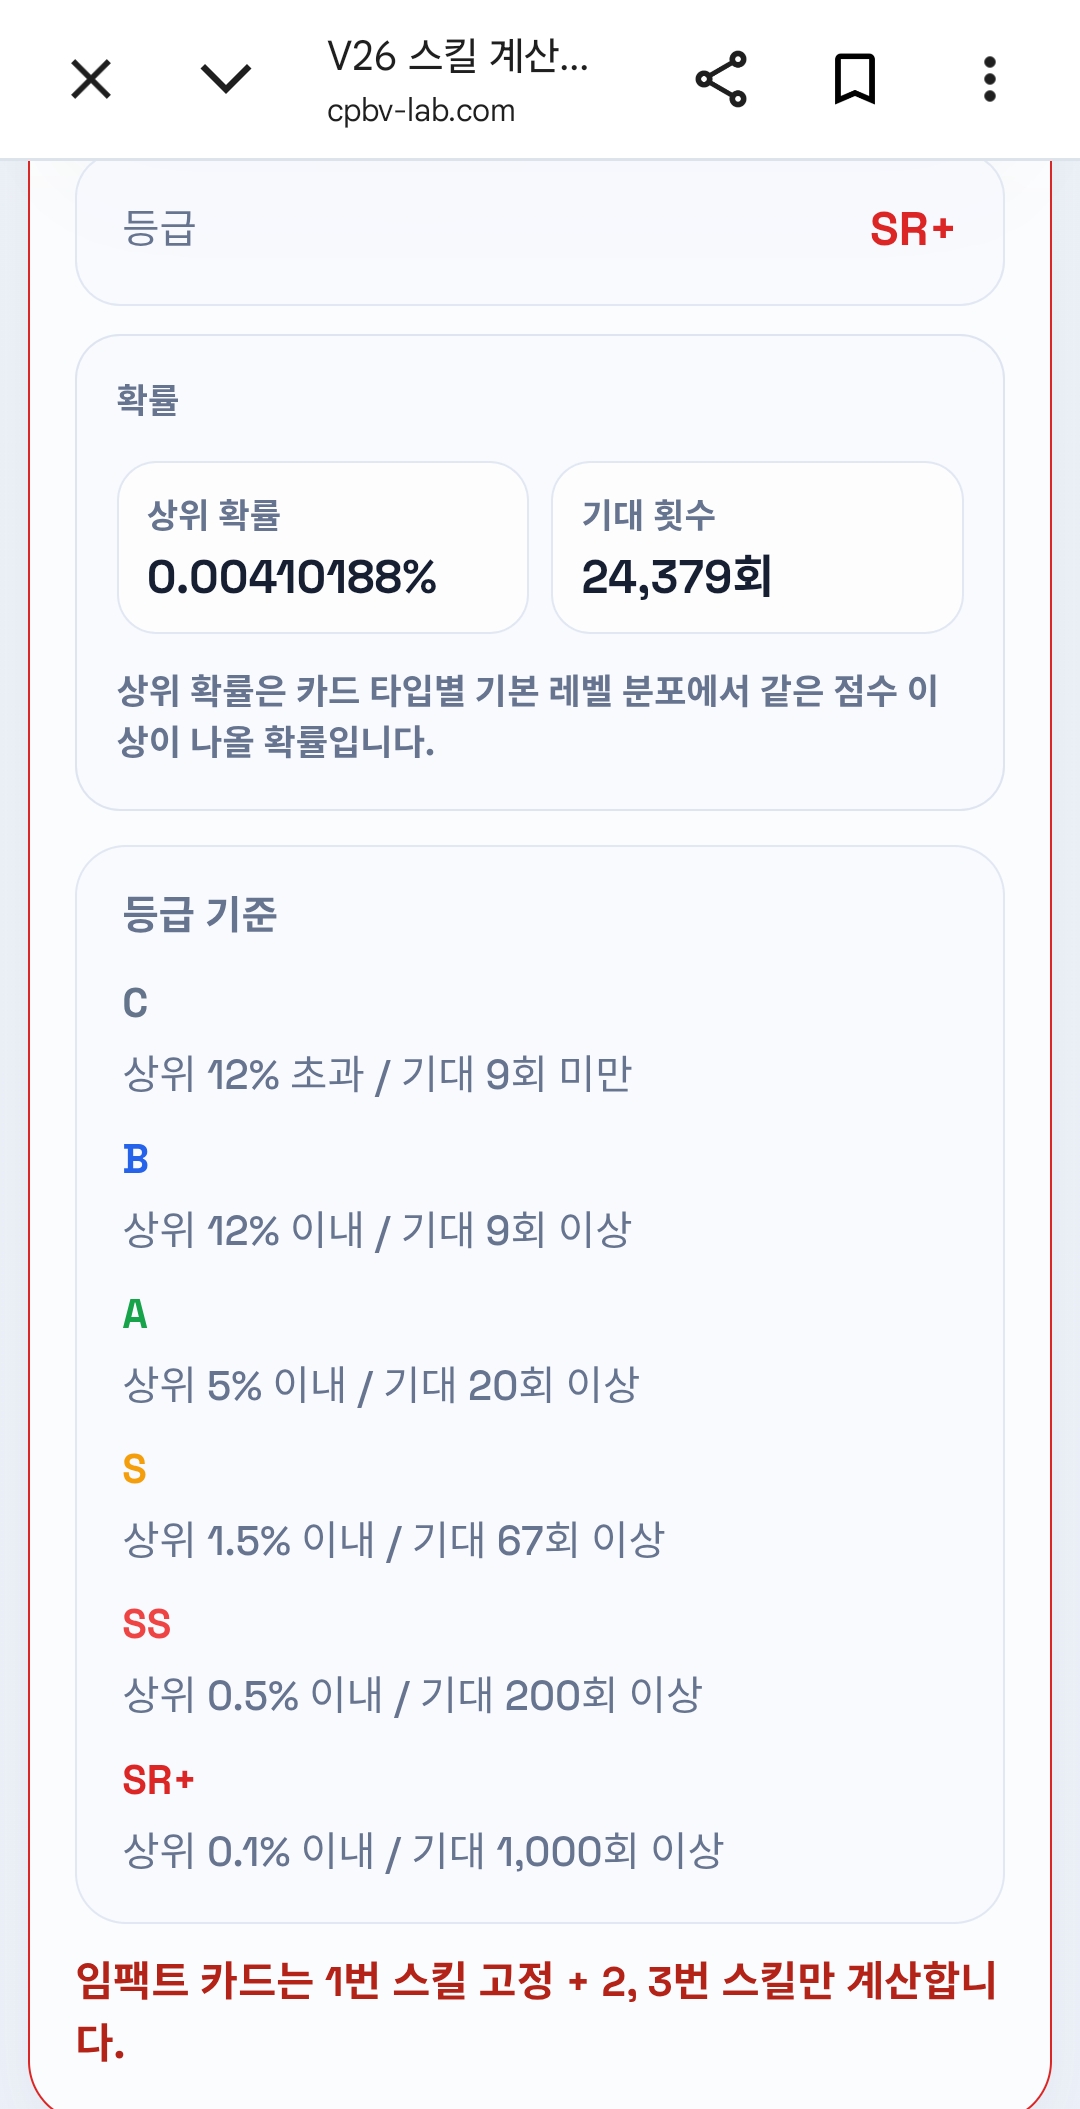
Task: Select the SR+ label in grade criteria
Action: pyautogui.click(x=158, y=1780)
